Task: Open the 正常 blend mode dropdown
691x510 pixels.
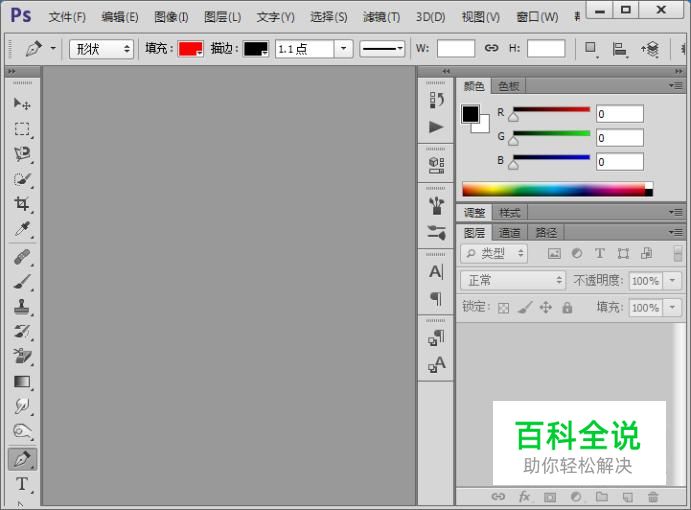Action: click(x=513, y=280)
